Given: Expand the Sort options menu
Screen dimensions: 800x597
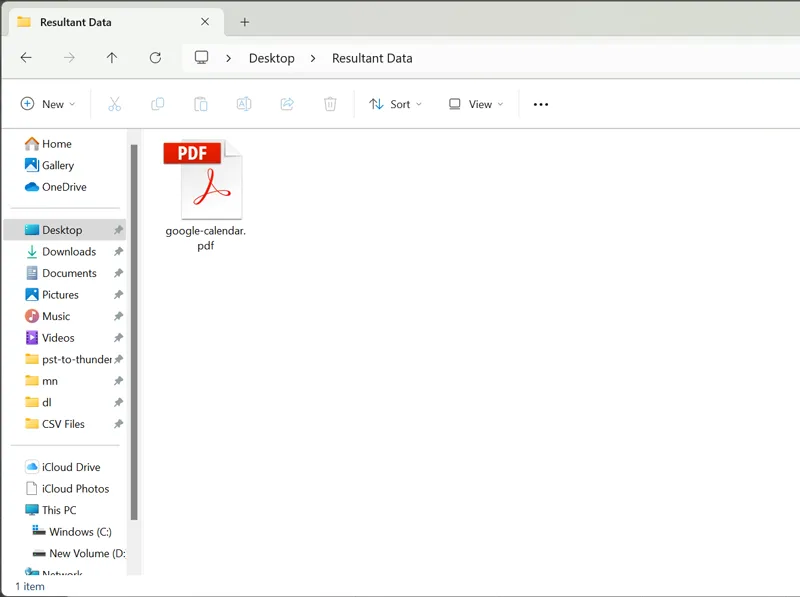Looking at the screenshot, I should tap(396, 104).
